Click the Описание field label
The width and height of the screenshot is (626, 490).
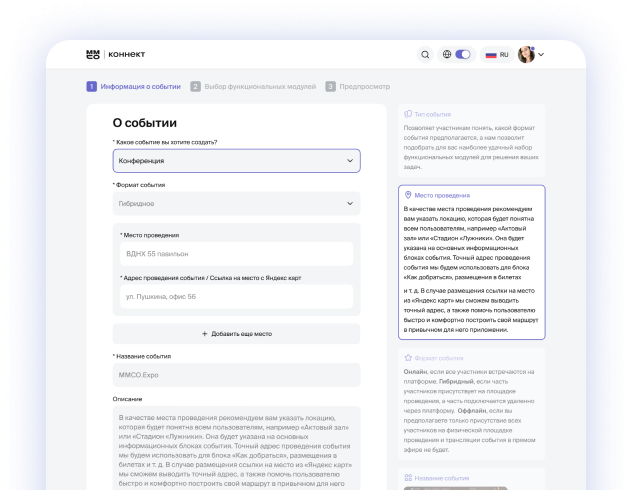[x=127, y=399]
